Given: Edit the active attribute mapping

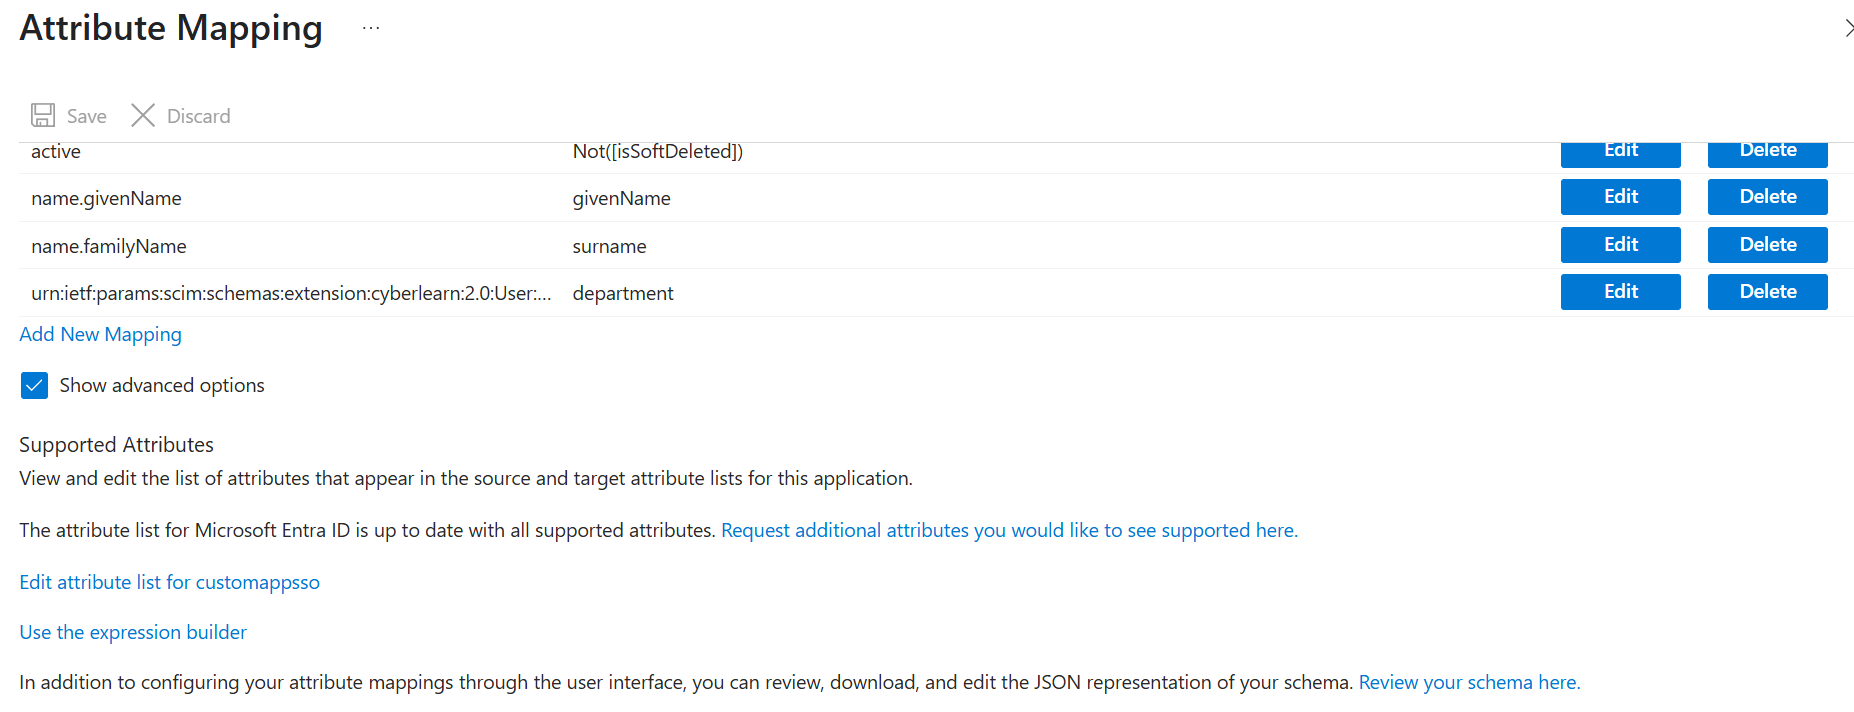Looking at the screenshot, I should [x=1620, y=154].
